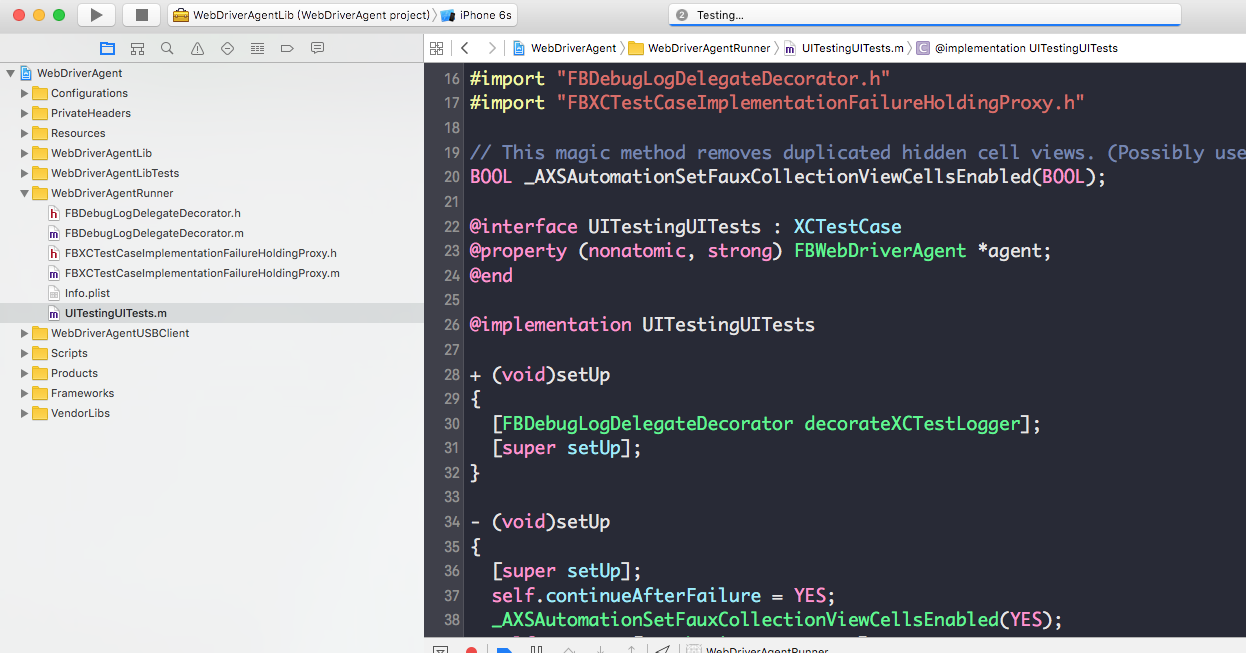
Task: Open the Find navigator magnifier
Action: pos(167,48)
